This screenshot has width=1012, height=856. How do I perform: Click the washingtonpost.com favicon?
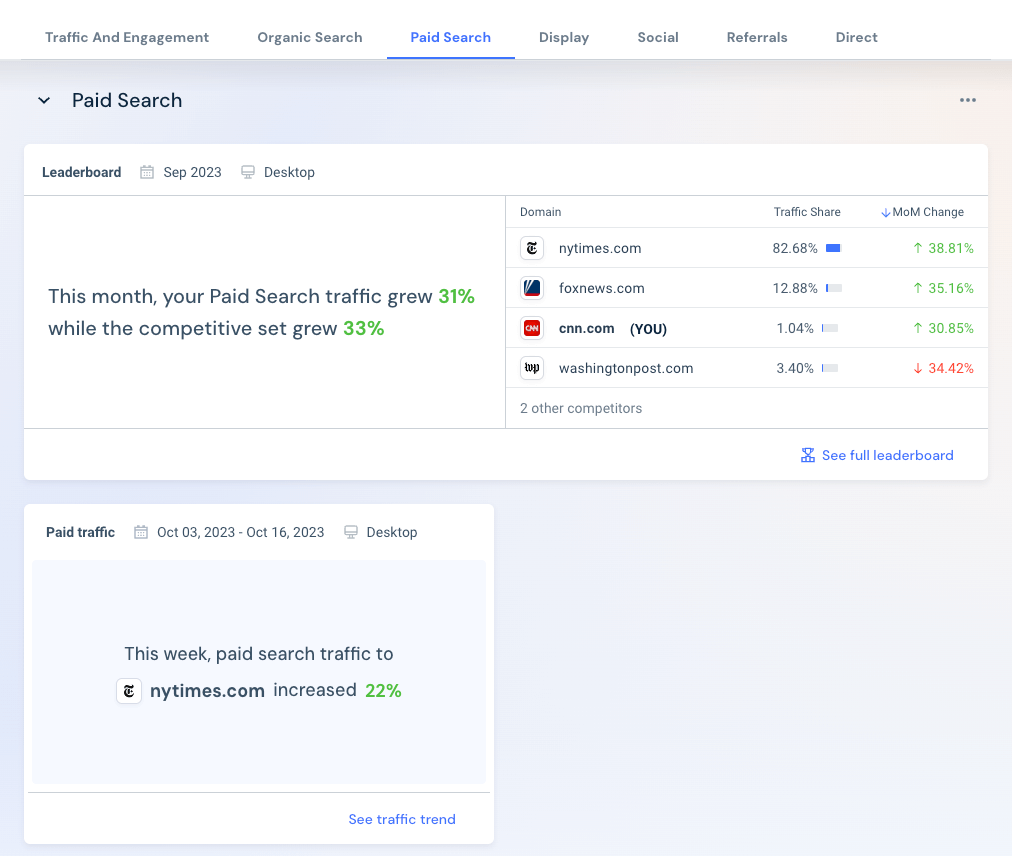click(532, 368)
